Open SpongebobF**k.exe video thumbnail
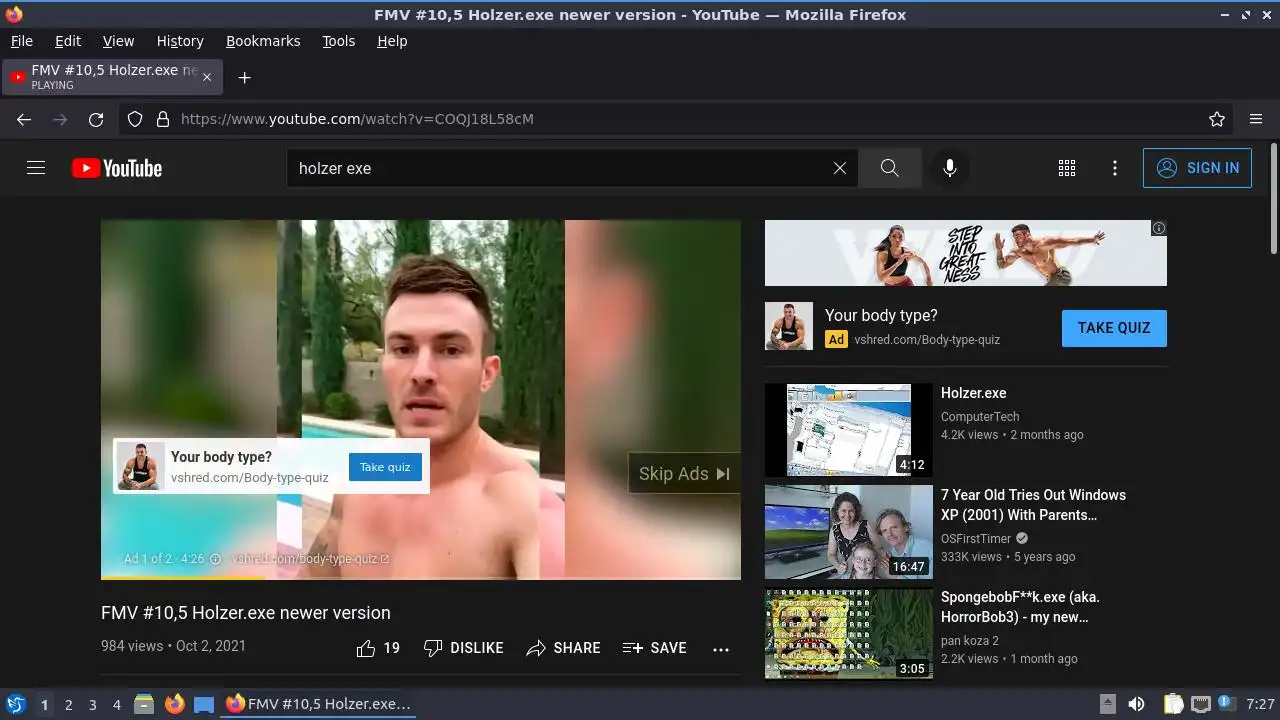 pyautogui.click(x=849, y=634)
